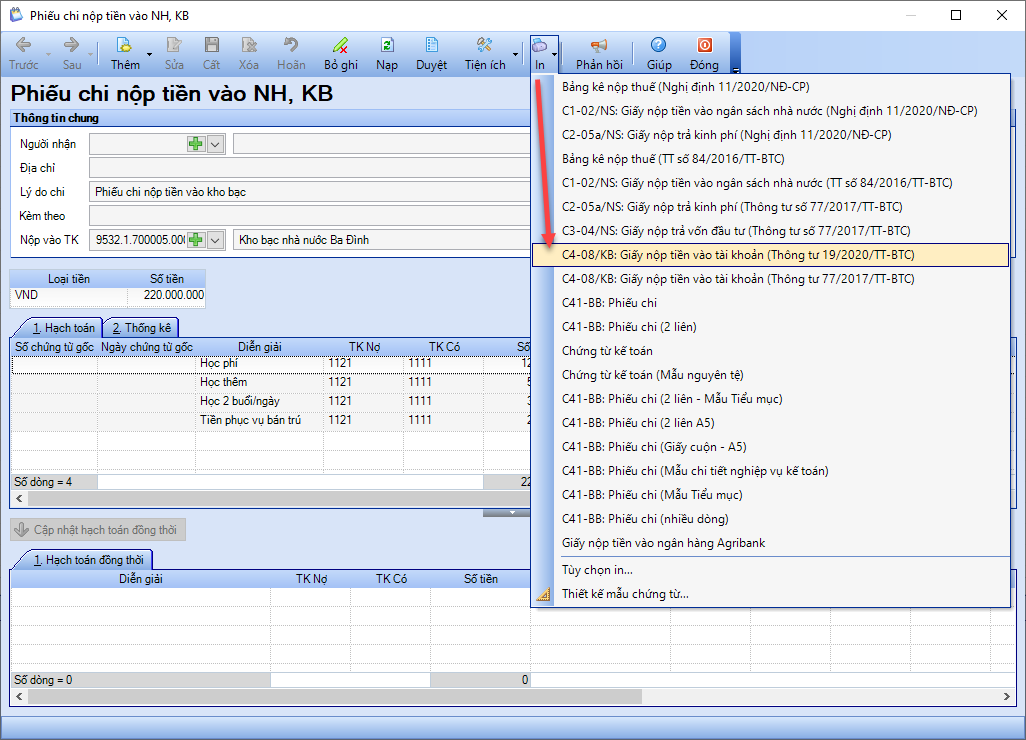Select C4-08/KB Thông tư 19/2020/TT-BTC print template

tap(738, 255)
